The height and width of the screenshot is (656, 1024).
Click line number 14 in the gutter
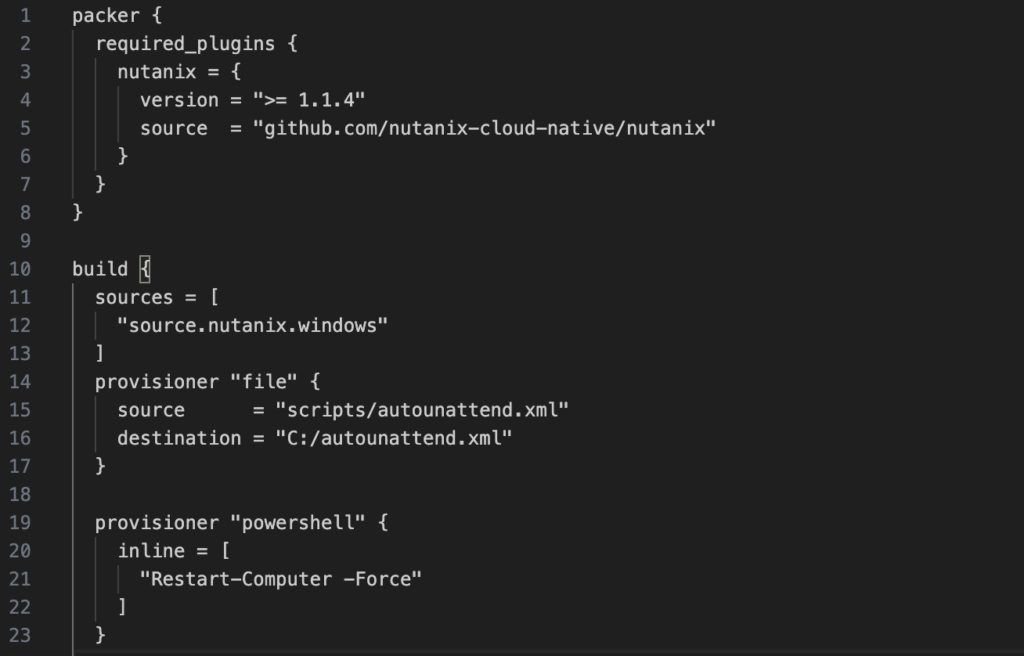(21, 381)
